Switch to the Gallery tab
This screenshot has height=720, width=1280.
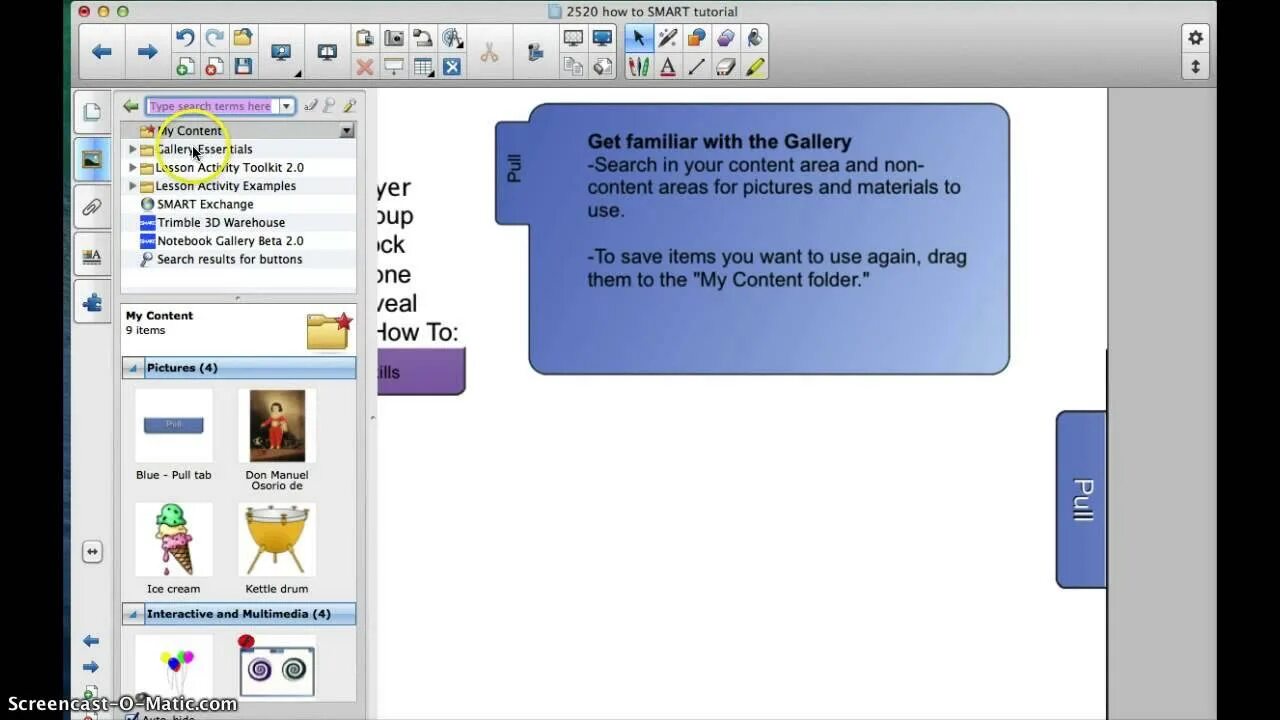coord(92,159)
